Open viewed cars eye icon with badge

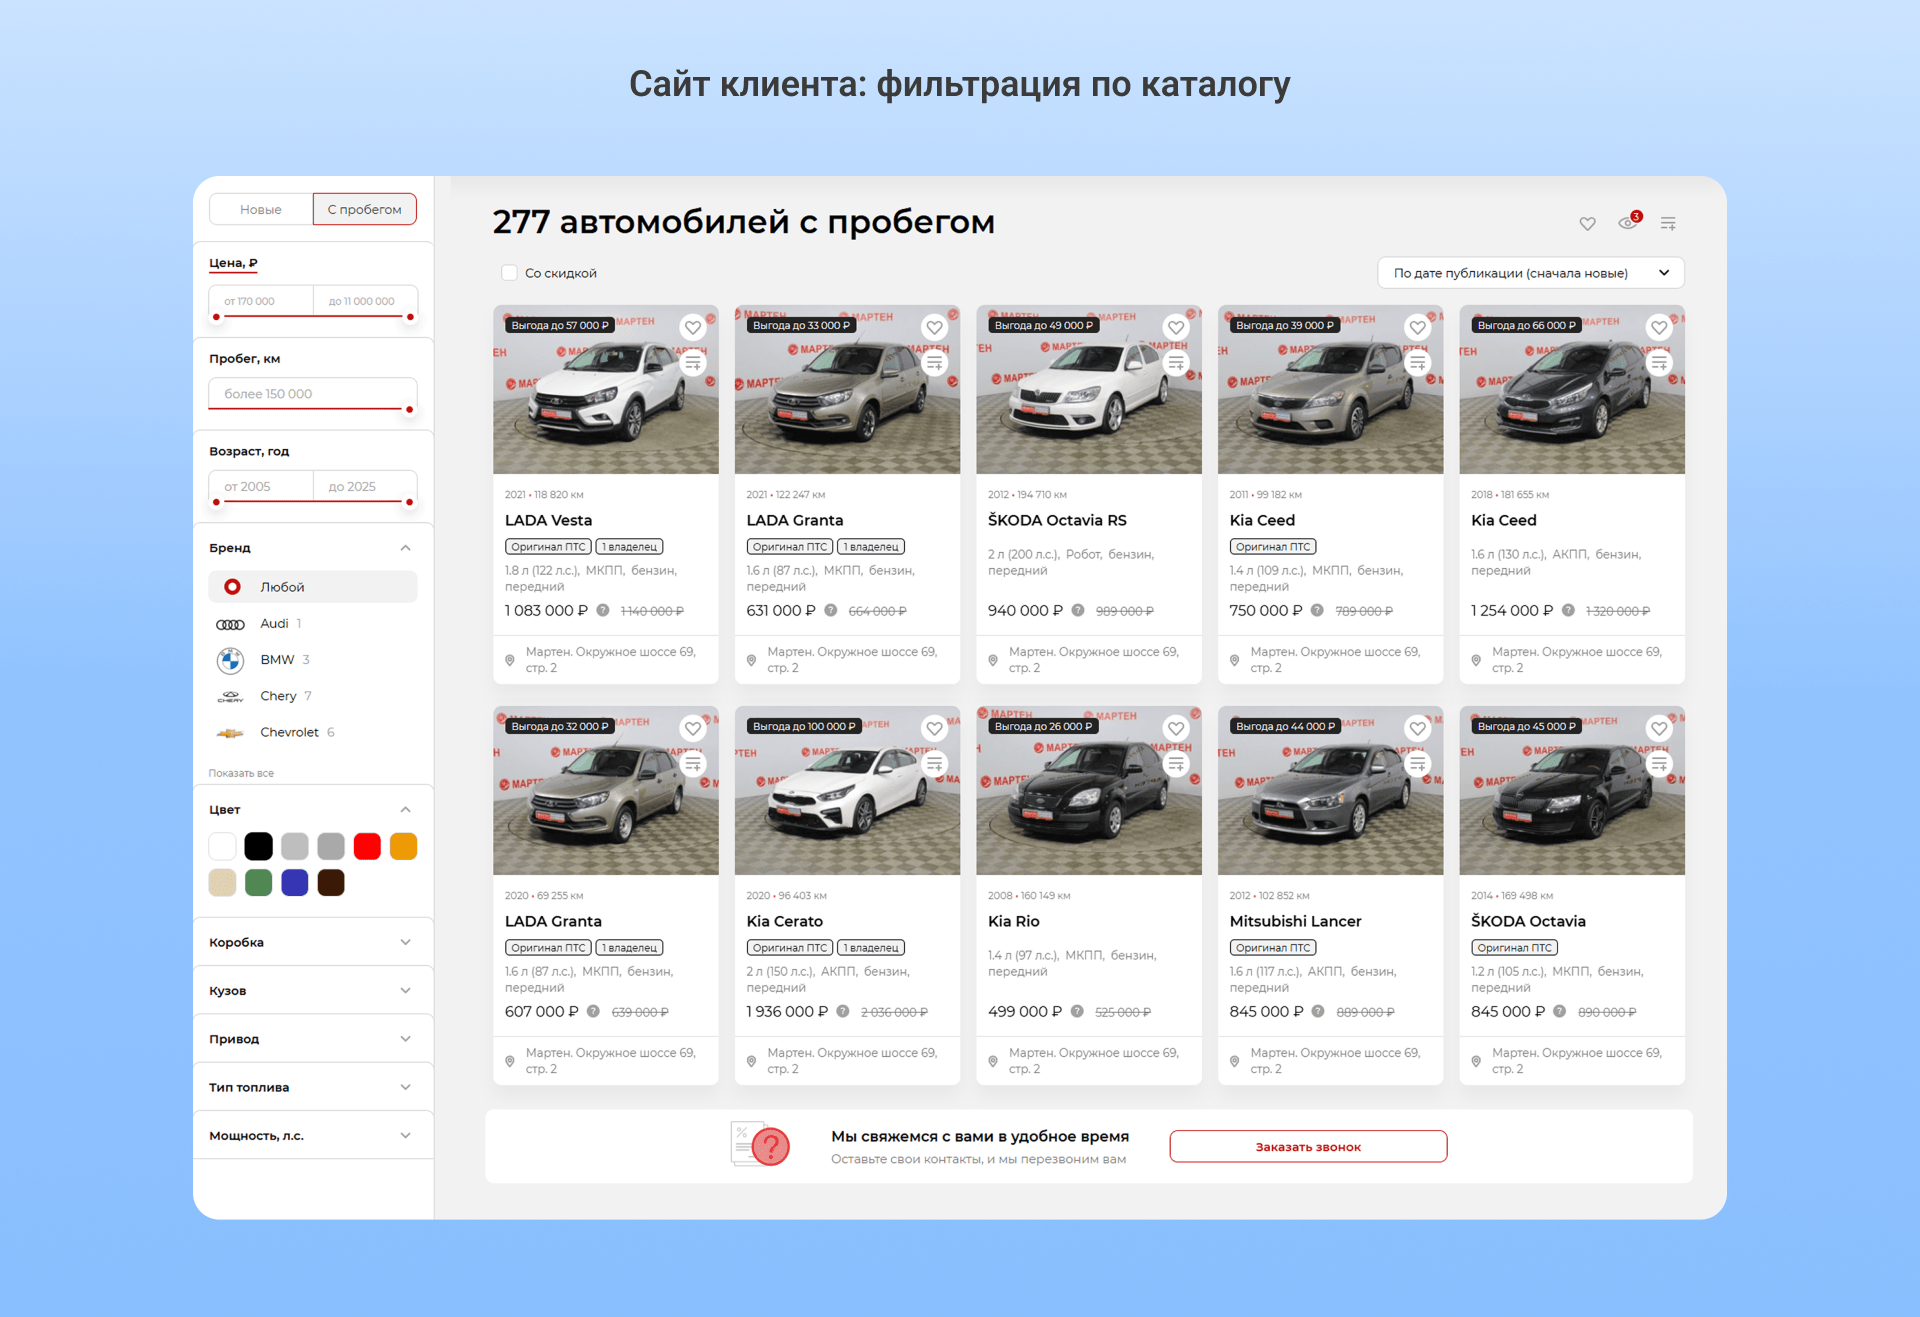pyautogui.click(x=1628, y=222)
